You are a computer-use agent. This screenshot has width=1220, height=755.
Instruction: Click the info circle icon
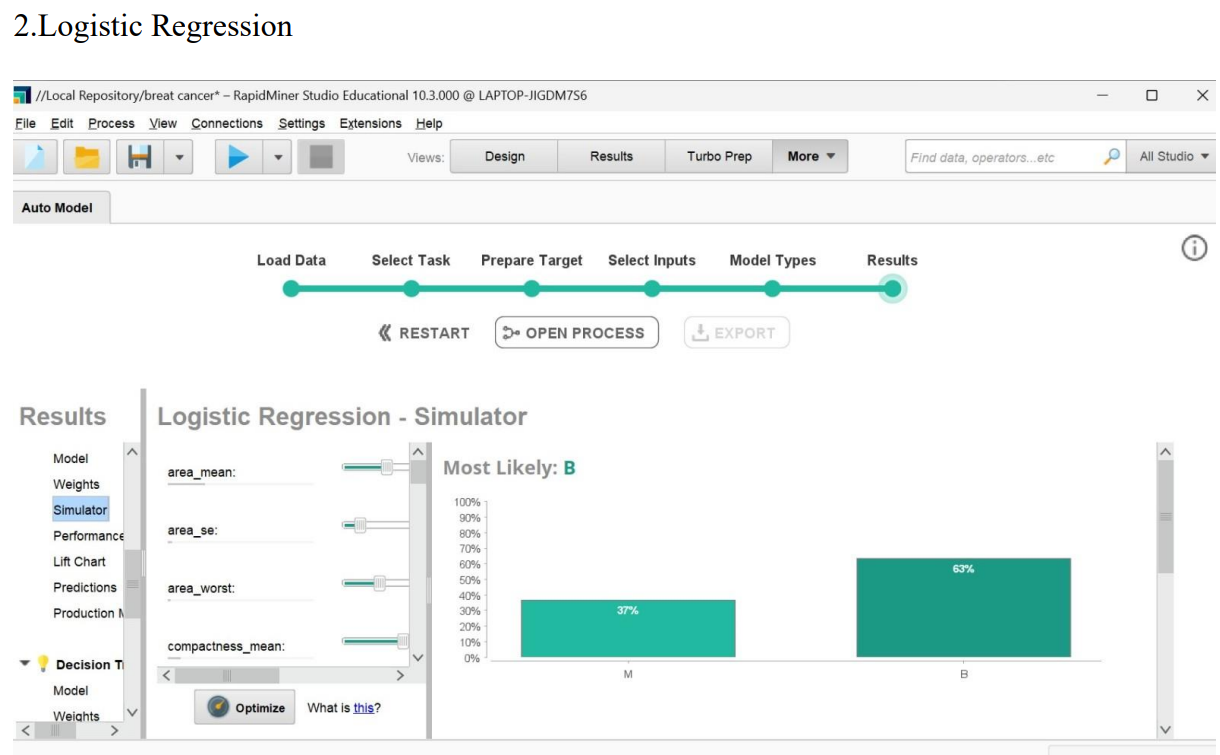tap(1194, 248)
